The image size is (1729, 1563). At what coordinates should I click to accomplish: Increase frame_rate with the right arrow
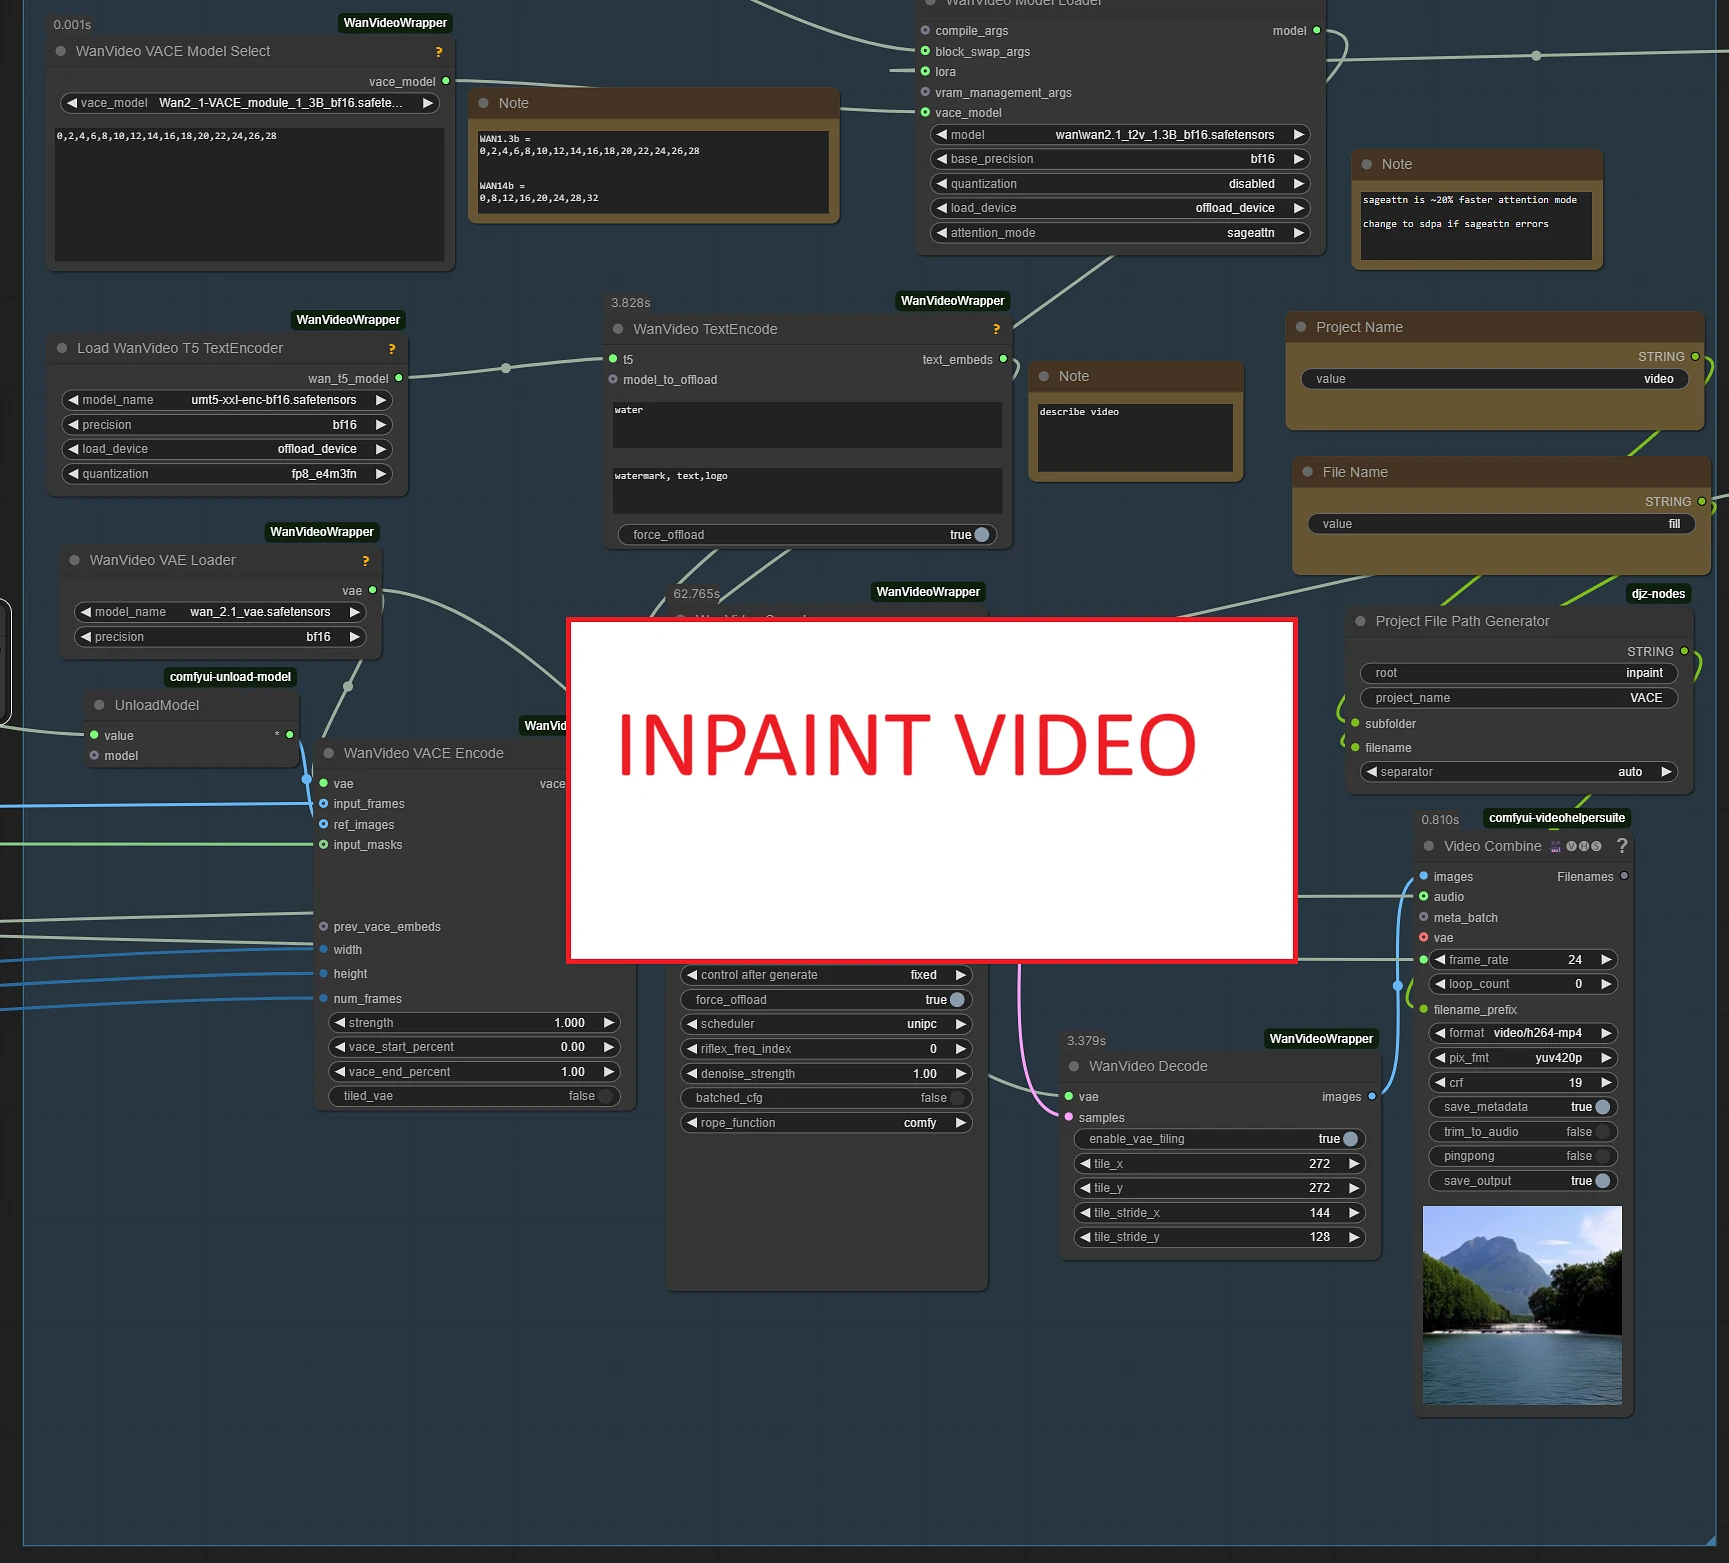pos(1606,960)
